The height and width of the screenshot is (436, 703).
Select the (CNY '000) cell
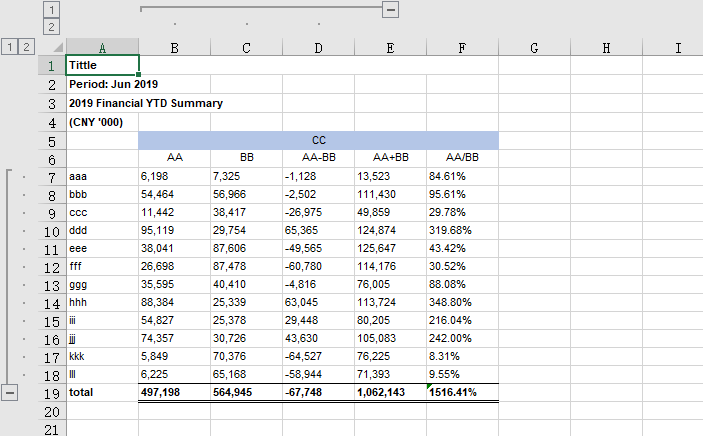[x=102, y=122]
